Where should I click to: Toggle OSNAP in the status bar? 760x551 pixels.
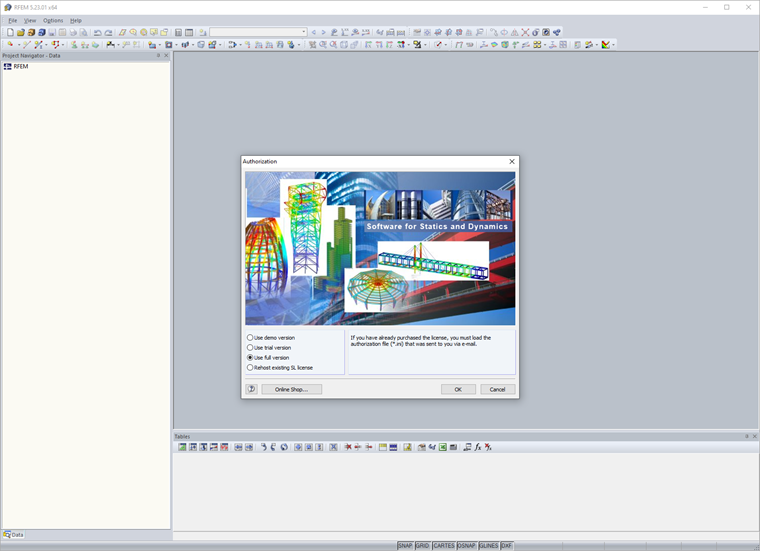(466, 546)
